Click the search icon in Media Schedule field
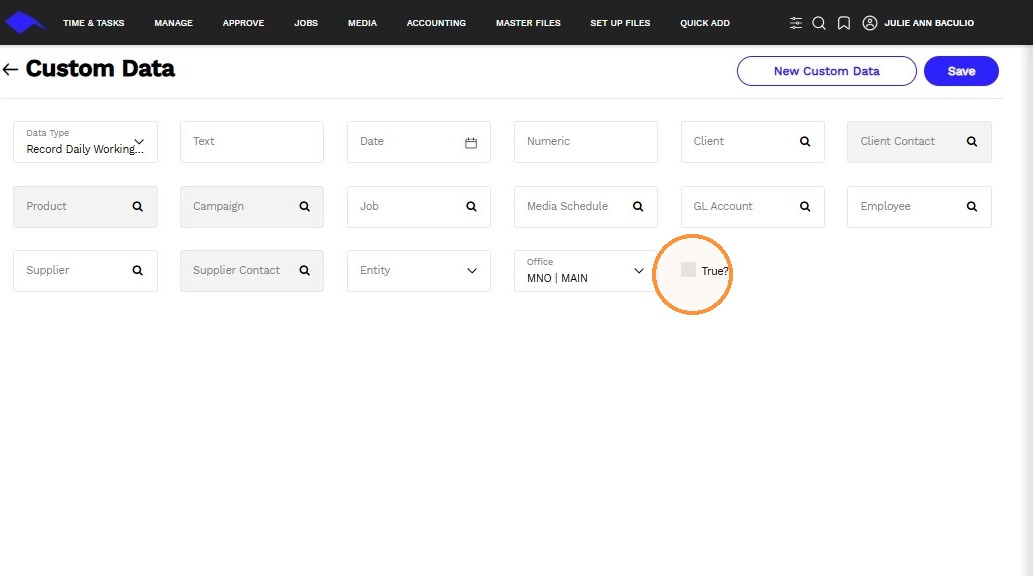 [x=638, y=206]
